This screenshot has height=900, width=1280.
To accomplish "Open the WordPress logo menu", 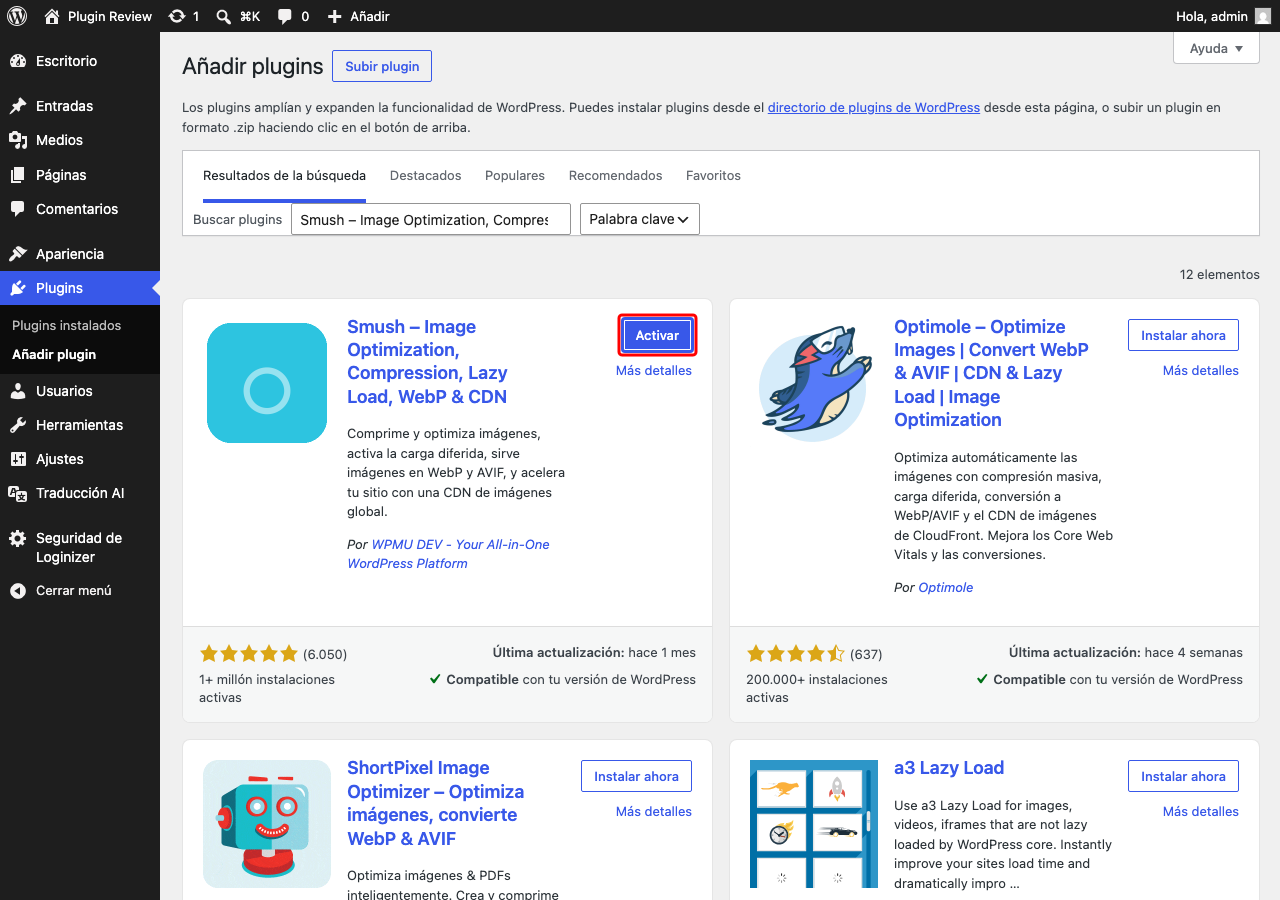I will (17, 16).
